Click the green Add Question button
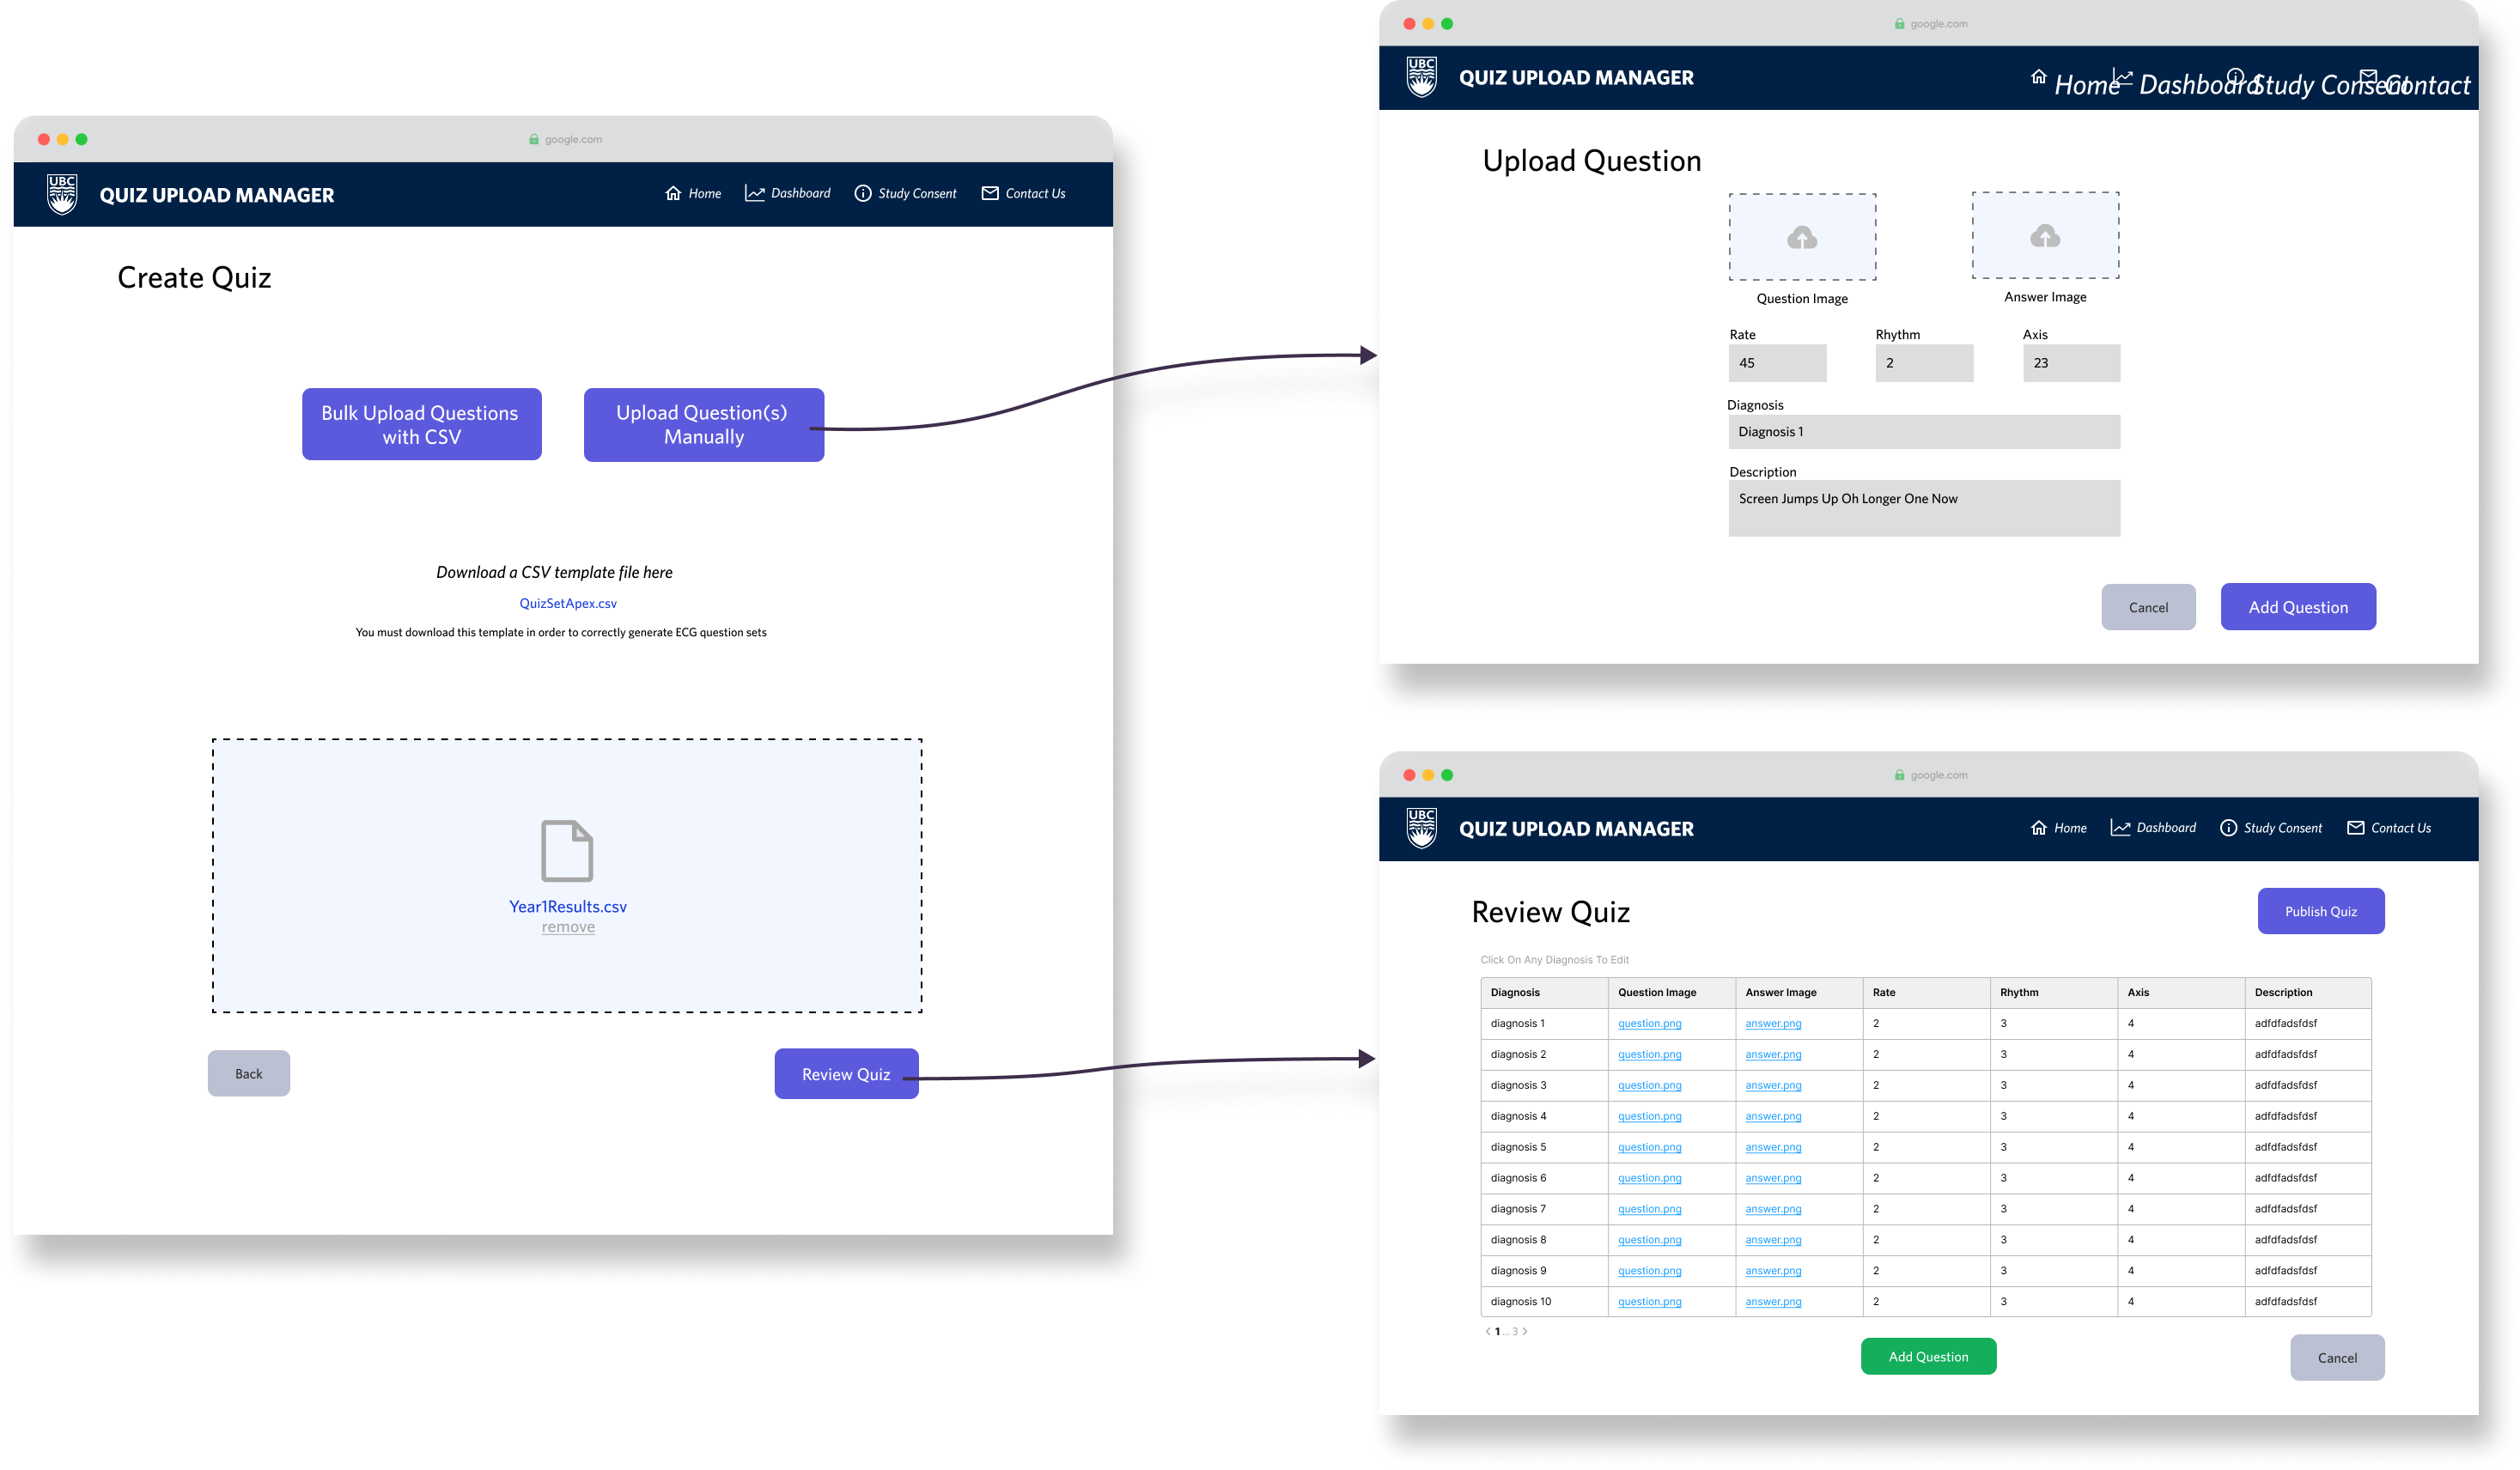Image resolution: width=2520 pixels, height=1470 pixels. [x=1927, y=1356]
